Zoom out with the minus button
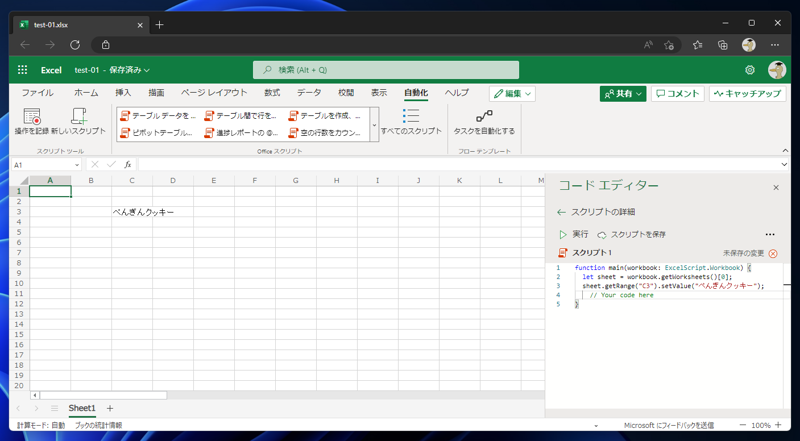Screen dimensions: 800x441 click(742, 425)
